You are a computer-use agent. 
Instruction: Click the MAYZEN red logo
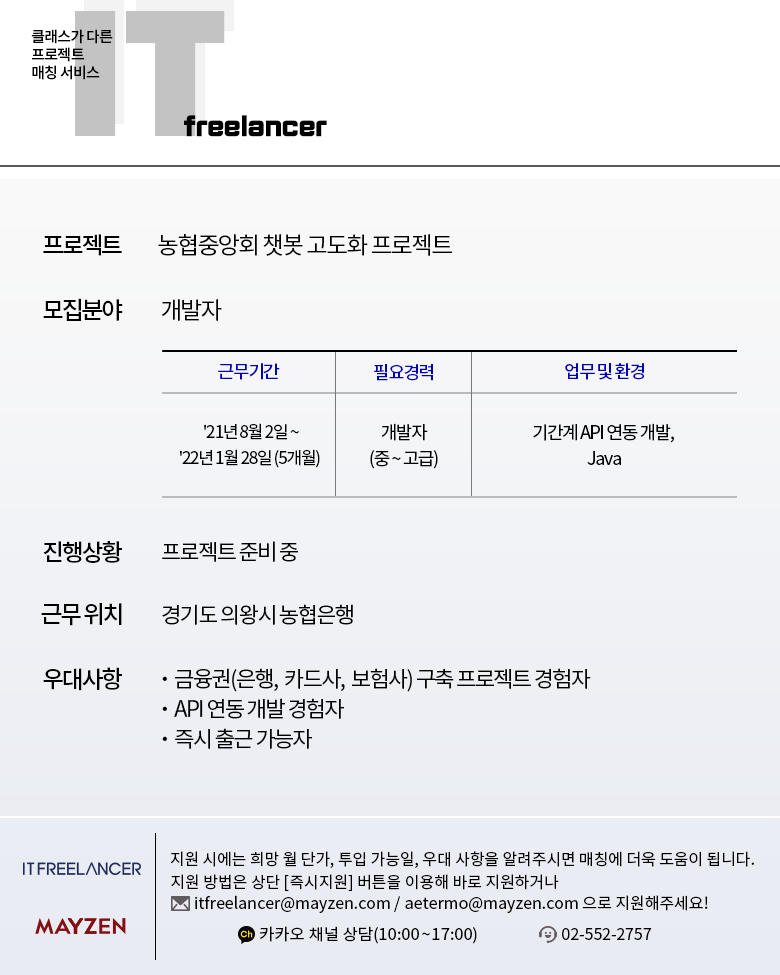tap(81, 926)
